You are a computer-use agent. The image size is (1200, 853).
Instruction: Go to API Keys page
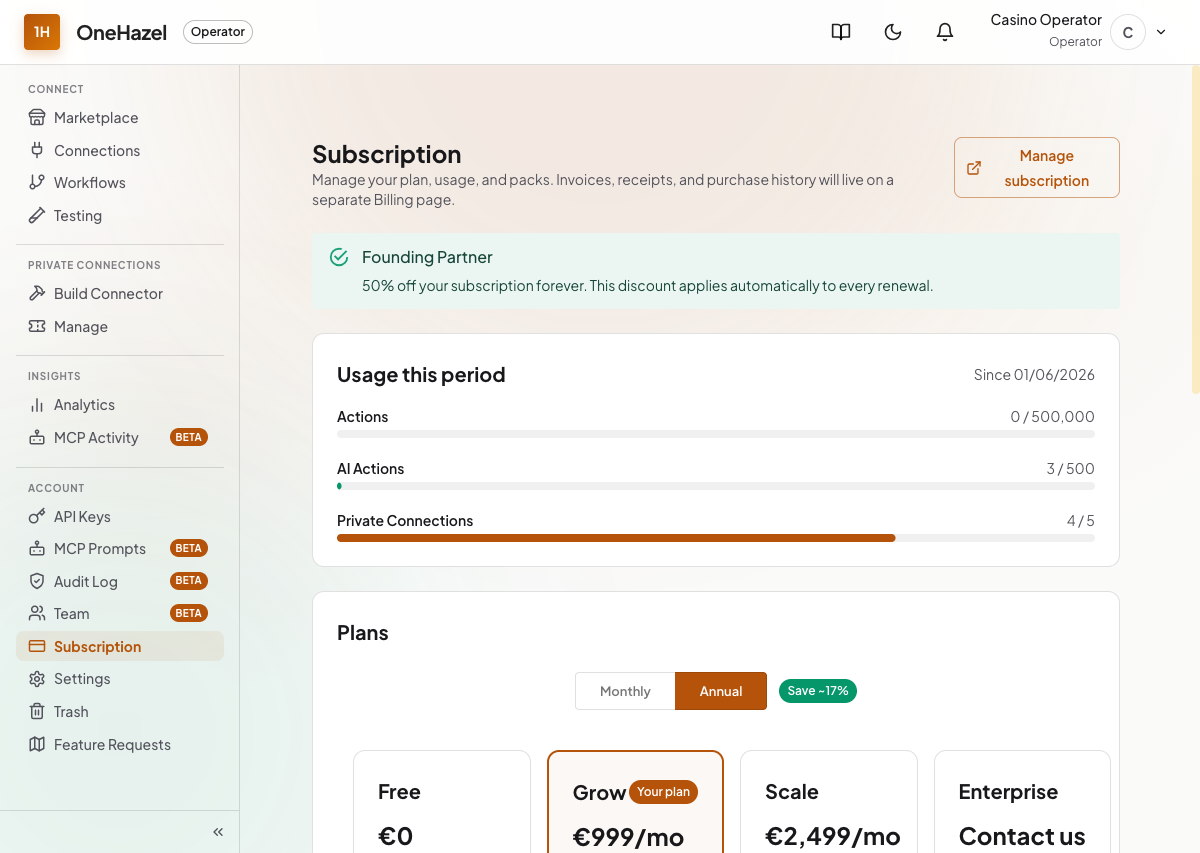point(120,517)
